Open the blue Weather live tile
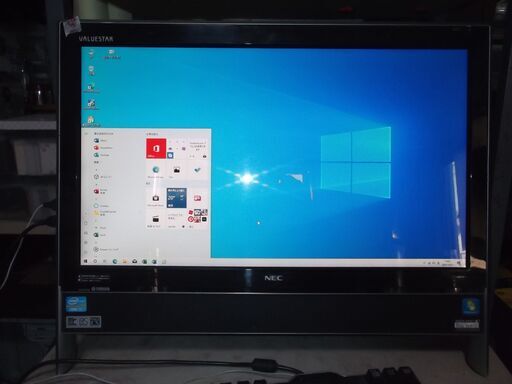The width and height of the screenshot is (512, 384). 177,198
